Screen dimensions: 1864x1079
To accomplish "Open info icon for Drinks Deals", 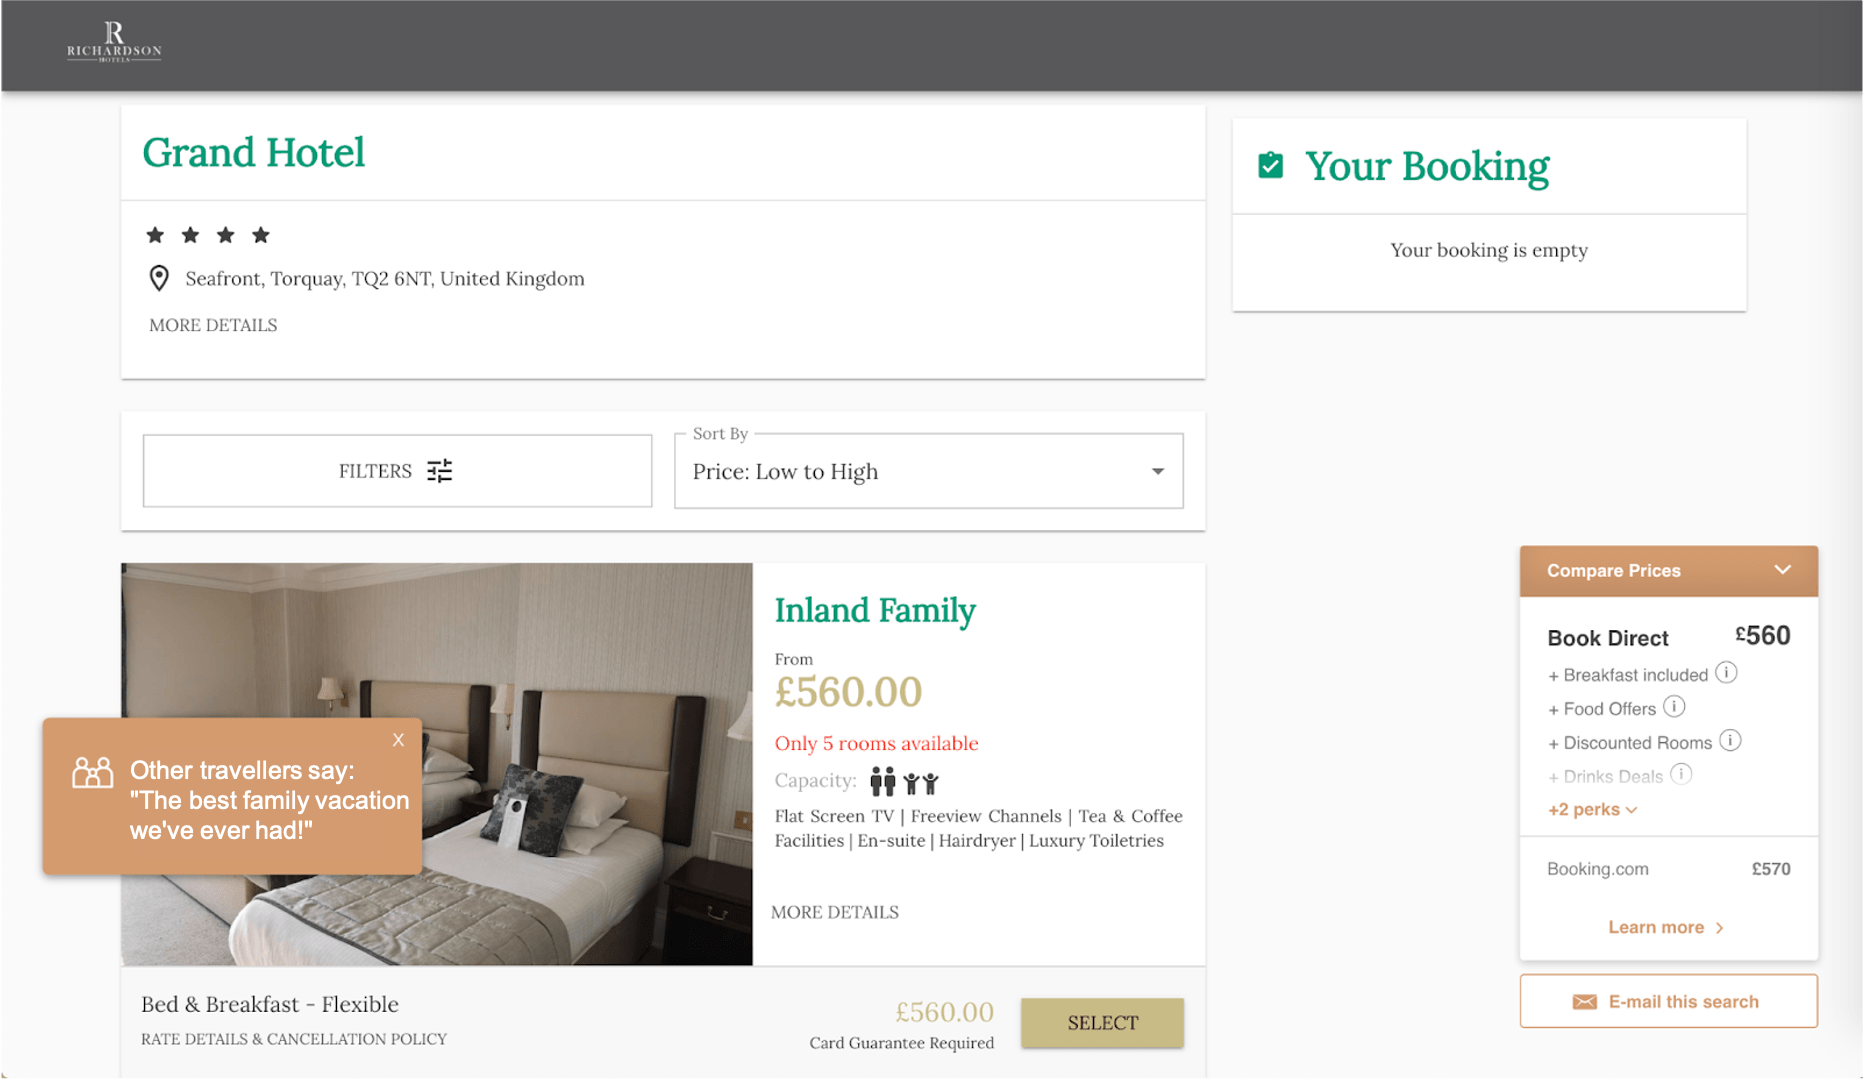I will pyautogui.click(x=1681, y=774).
